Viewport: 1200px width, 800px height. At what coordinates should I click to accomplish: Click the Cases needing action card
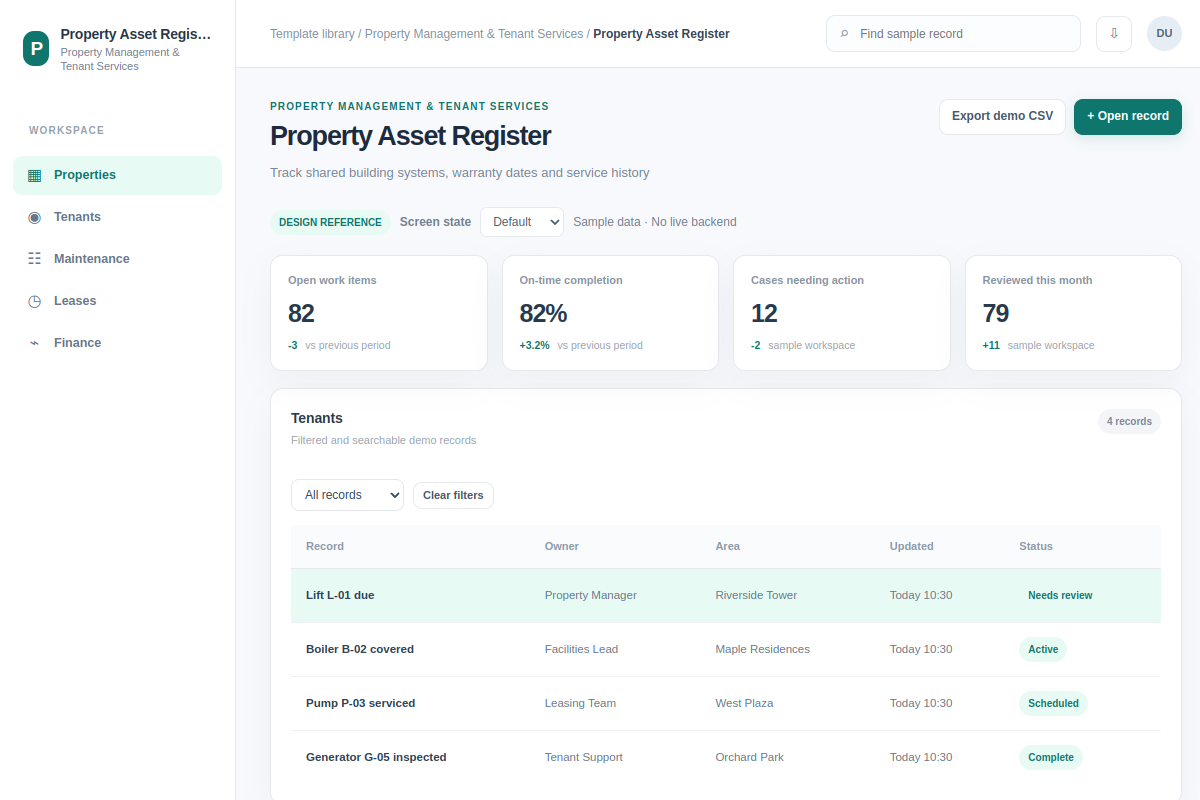[x=842, y=313]
